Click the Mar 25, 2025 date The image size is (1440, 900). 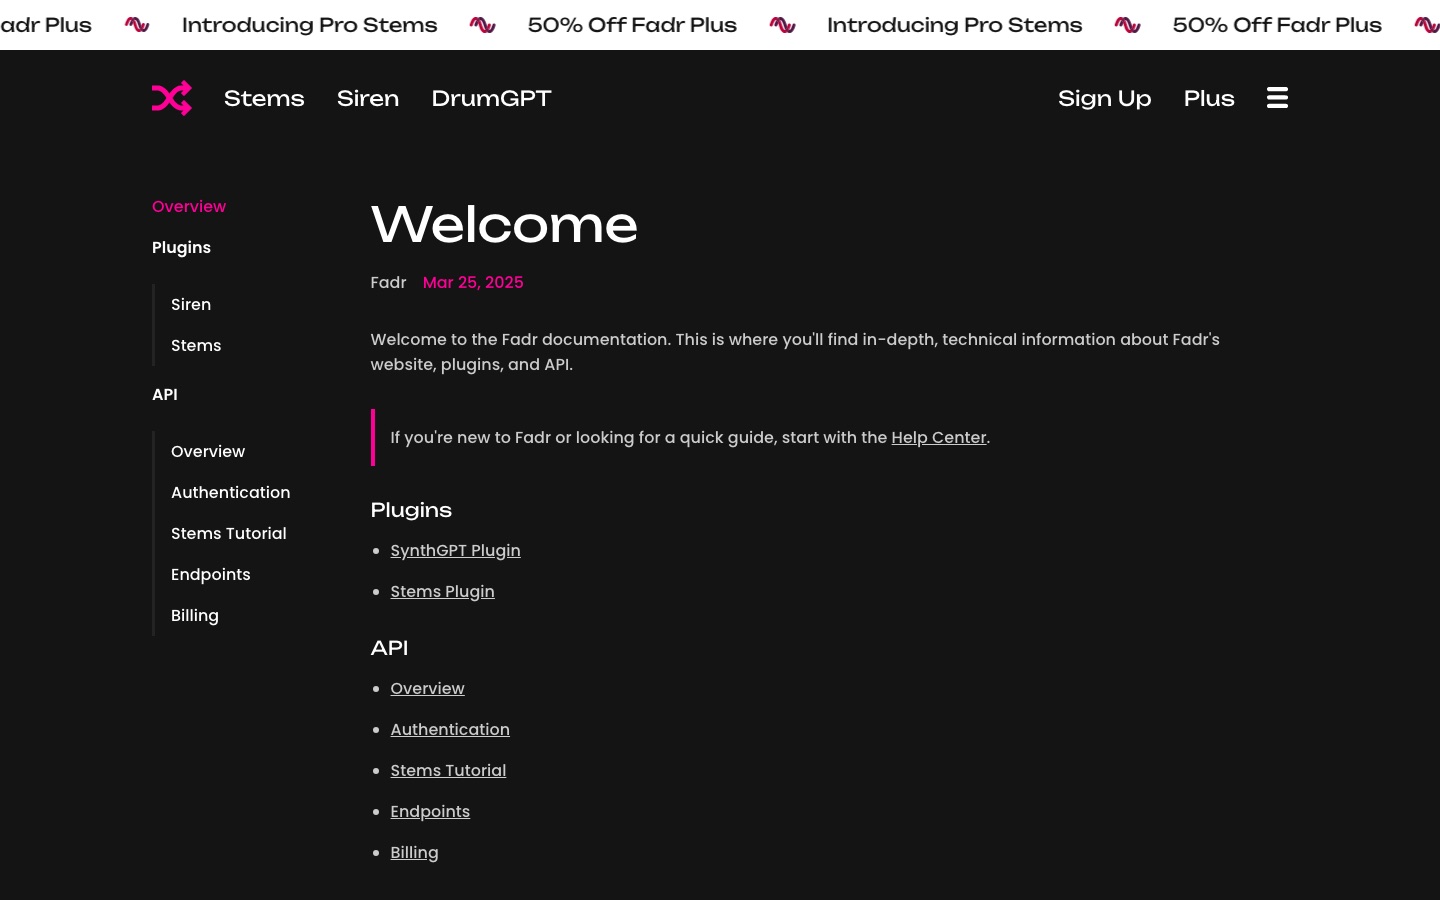(473, 282)
